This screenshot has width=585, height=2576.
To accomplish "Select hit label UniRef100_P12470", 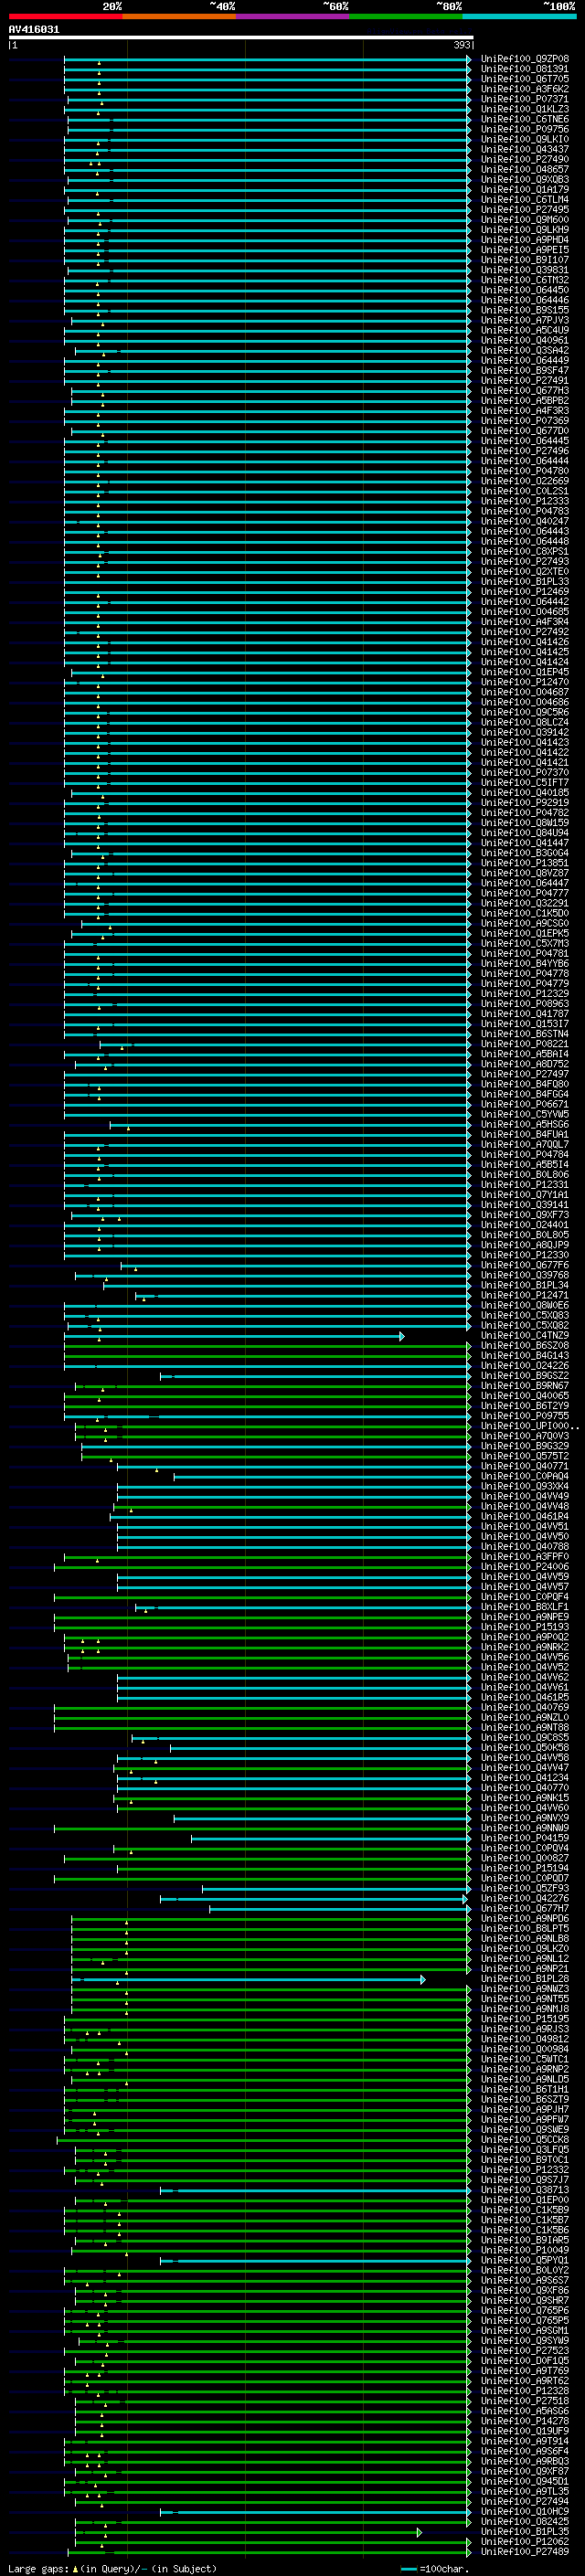I will (525, 683).
